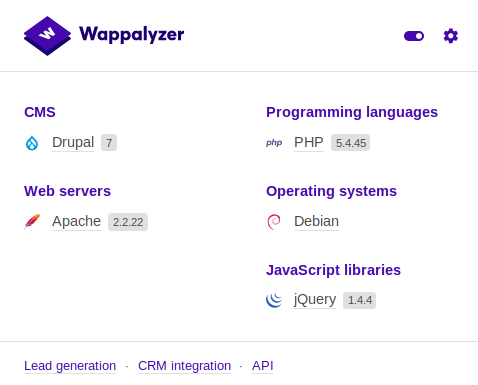Image resolution: width=478 pixels, height=385 pixels.
Task: Click the Drupal droplet icon
Action: pyautogui.click(x=32, y=143)
